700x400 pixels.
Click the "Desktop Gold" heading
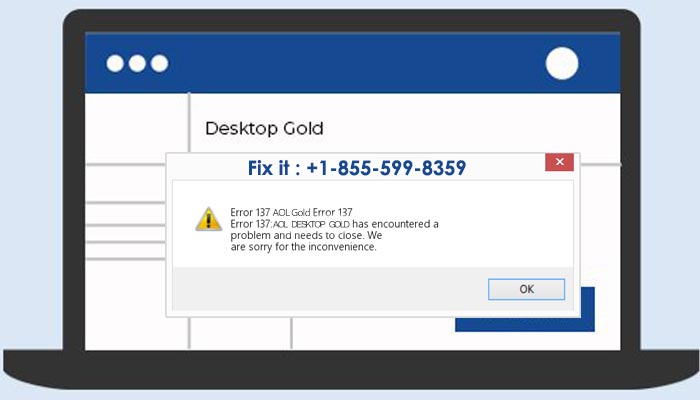coord(264,129)
